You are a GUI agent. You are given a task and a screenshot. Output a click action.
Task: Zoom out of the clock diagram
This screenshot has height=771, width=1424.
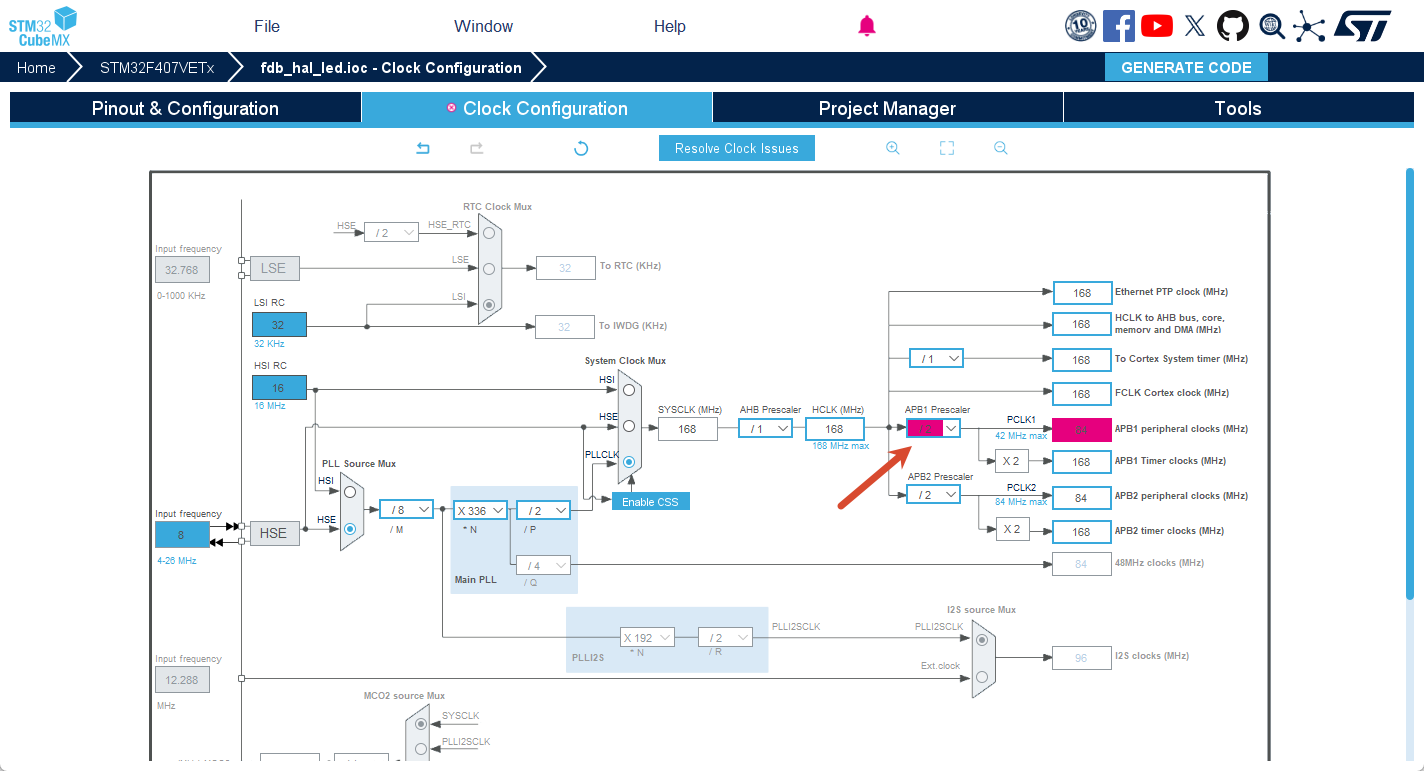pyautogui.click(x=1001, y=148)
